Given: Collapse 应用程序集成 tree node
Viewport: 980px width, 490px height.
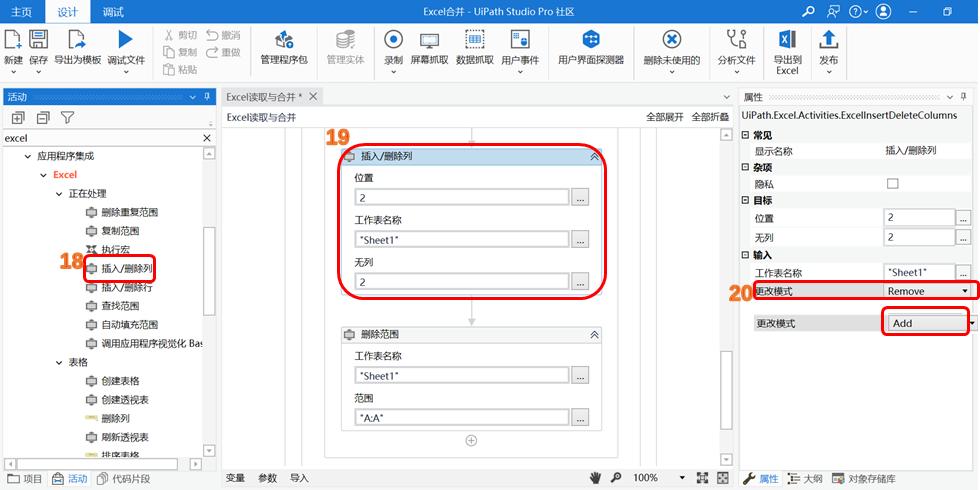Looking at the screenshot, I should tap(28, 156).
